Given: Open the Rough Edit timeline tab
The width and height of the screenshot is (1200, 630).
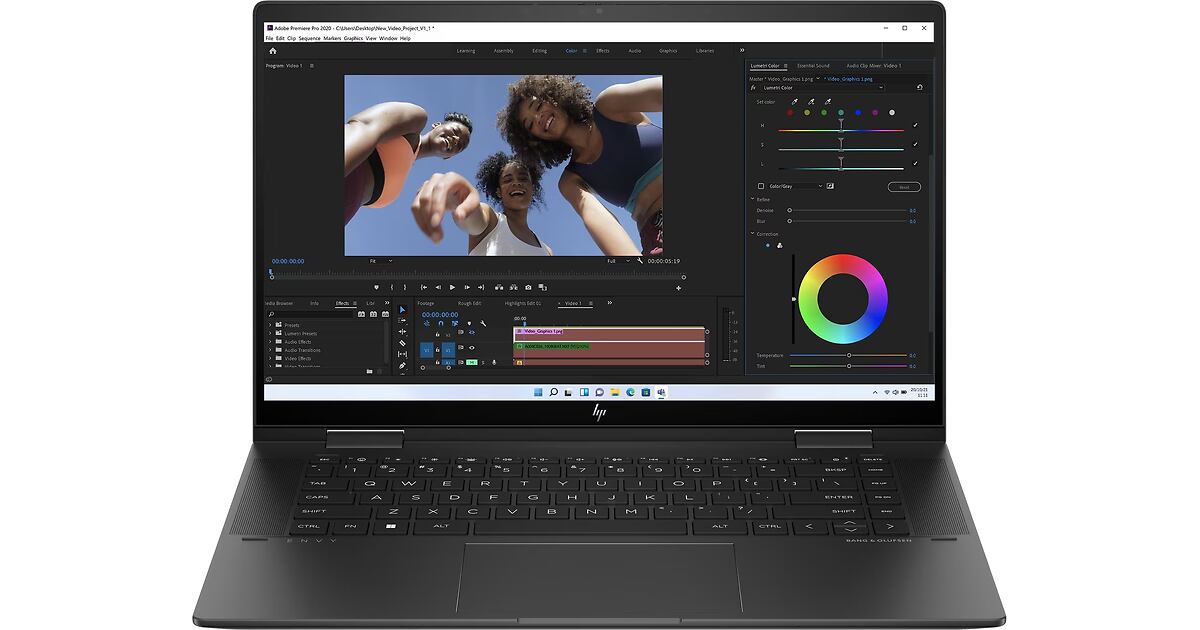Looking at the screenshot, I should [470, 303].
